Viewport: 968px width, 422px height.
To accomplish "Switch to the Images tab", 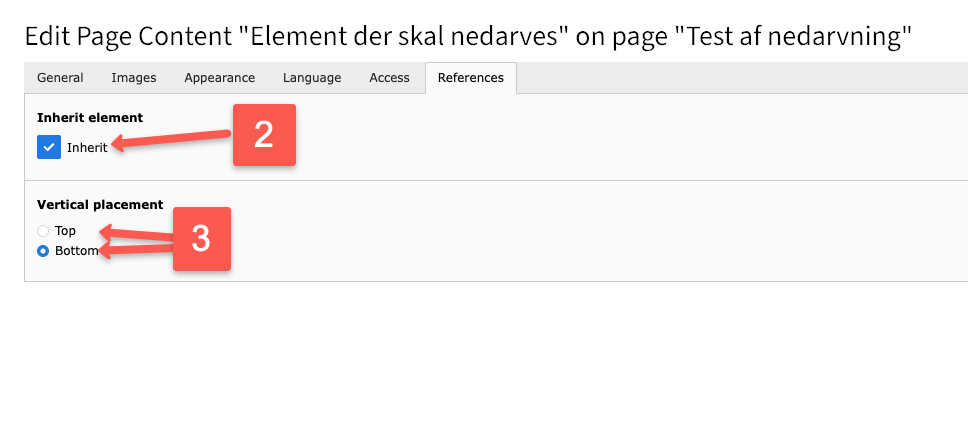I will [x=133, y=78].
